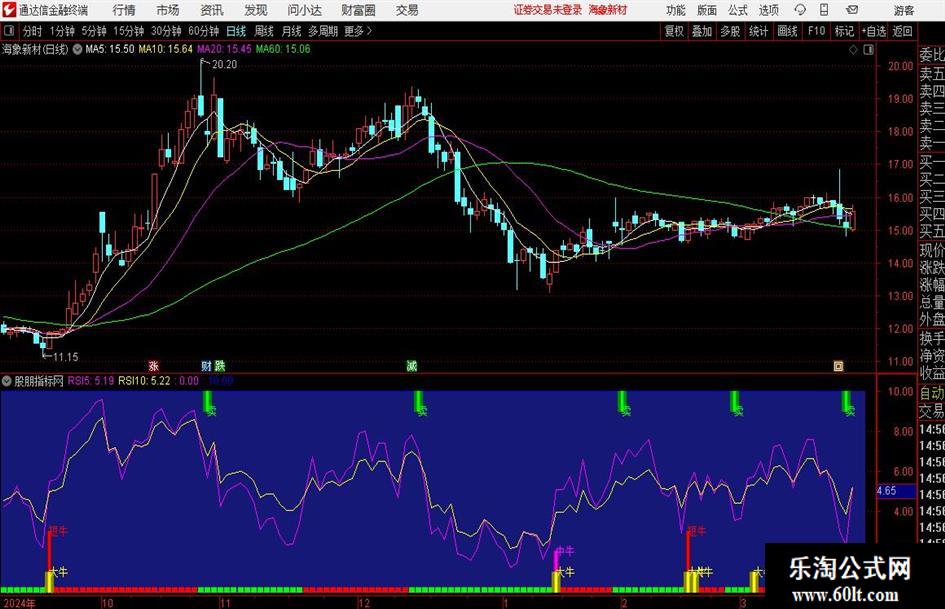
Task: Click the 复权 button
Action: tap(674, 31)
